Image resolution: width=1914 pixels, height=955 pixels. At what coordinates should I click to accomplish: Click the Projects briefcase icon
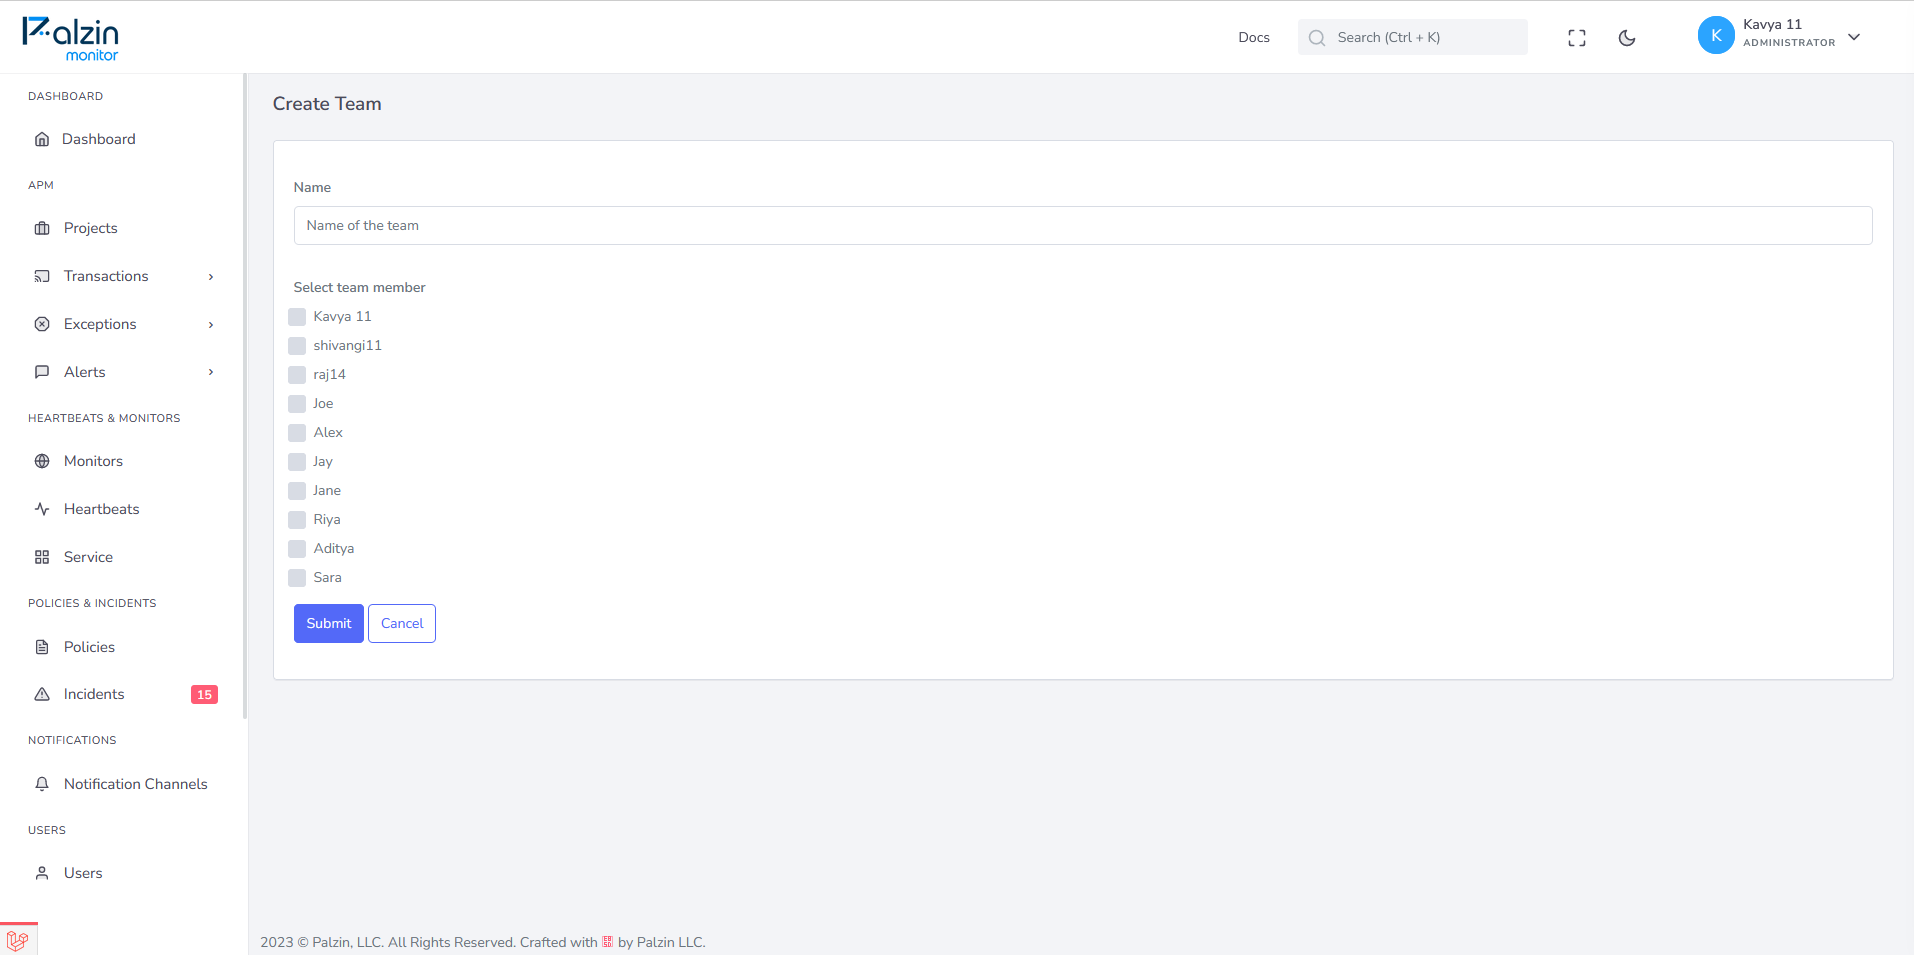(x=42, y=228)
